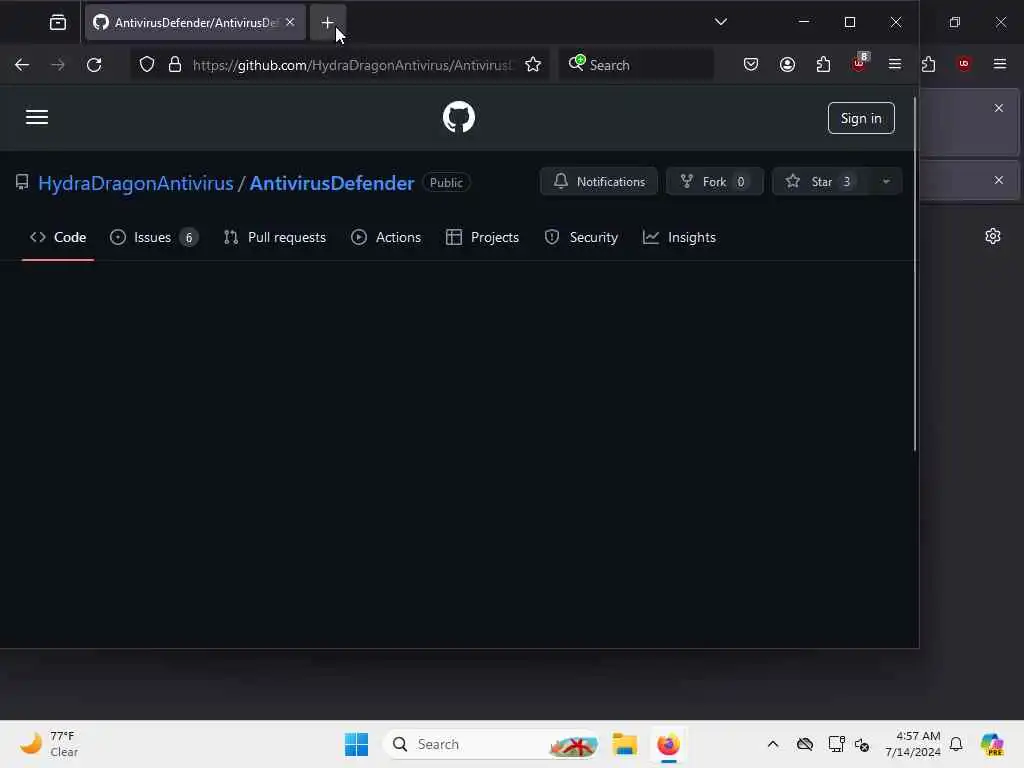Dismiss the upper background notification card

coord(999,108)
